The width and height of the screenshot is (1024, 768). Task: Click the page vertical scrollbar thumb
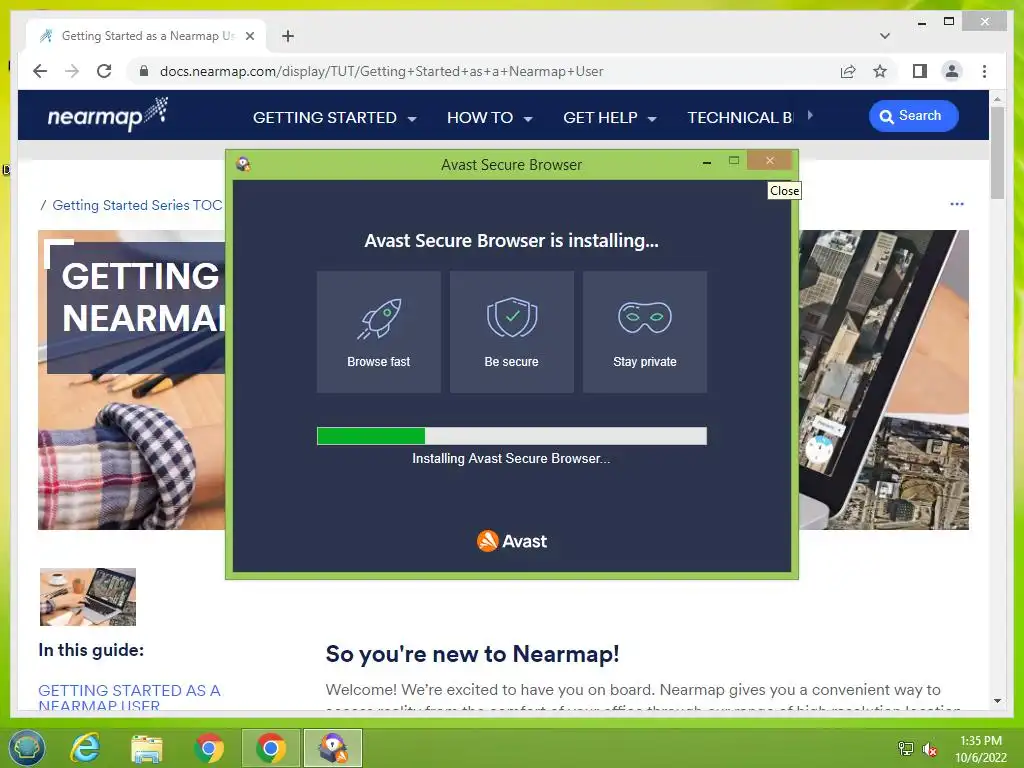coord(997,153)
